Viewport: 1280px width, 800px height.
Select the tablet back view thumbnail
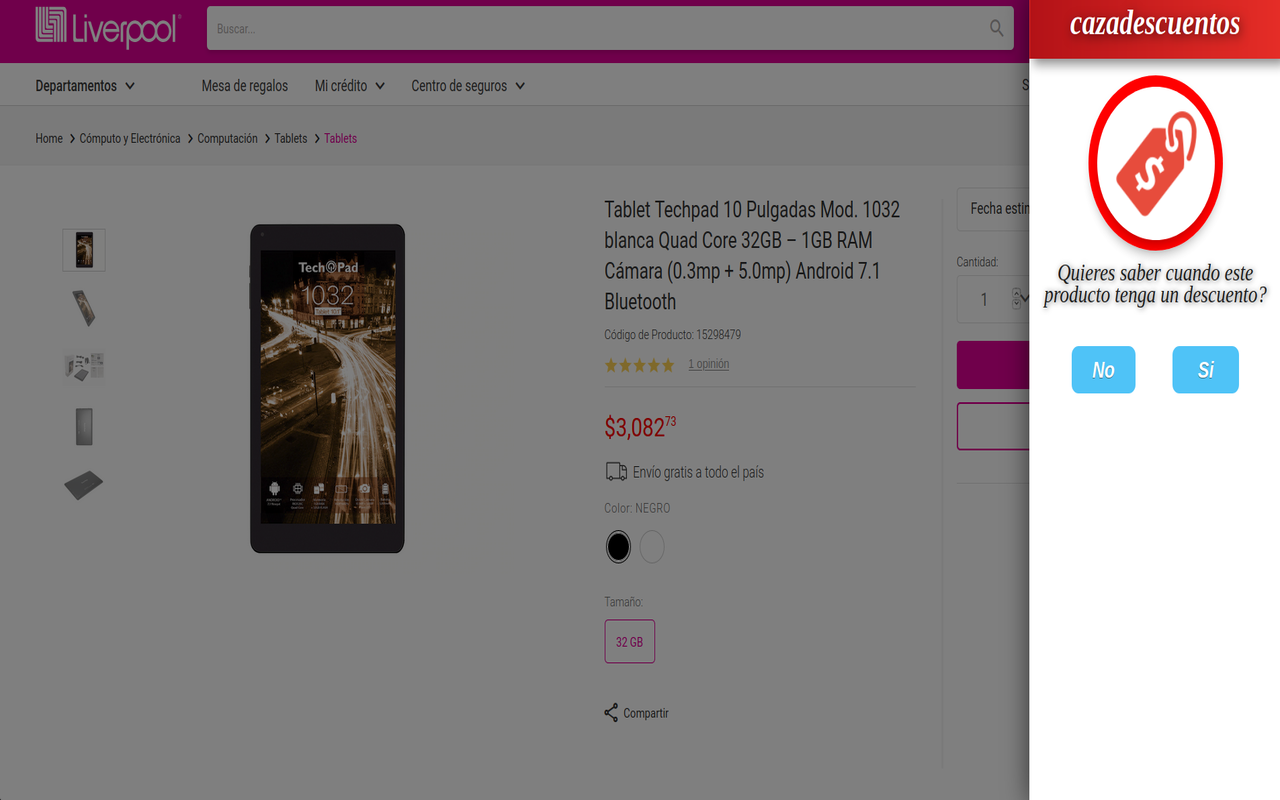pos(84,427)
